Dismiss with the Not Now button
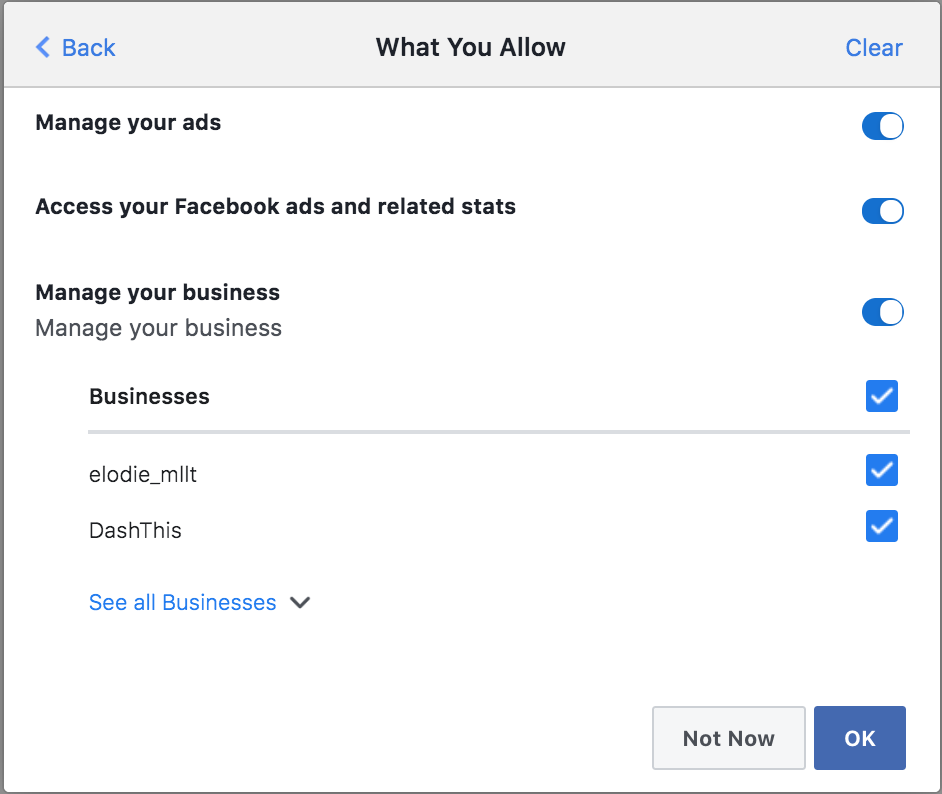Image resolution: width=942 pixels, height=794 pixels. point(729,738)
